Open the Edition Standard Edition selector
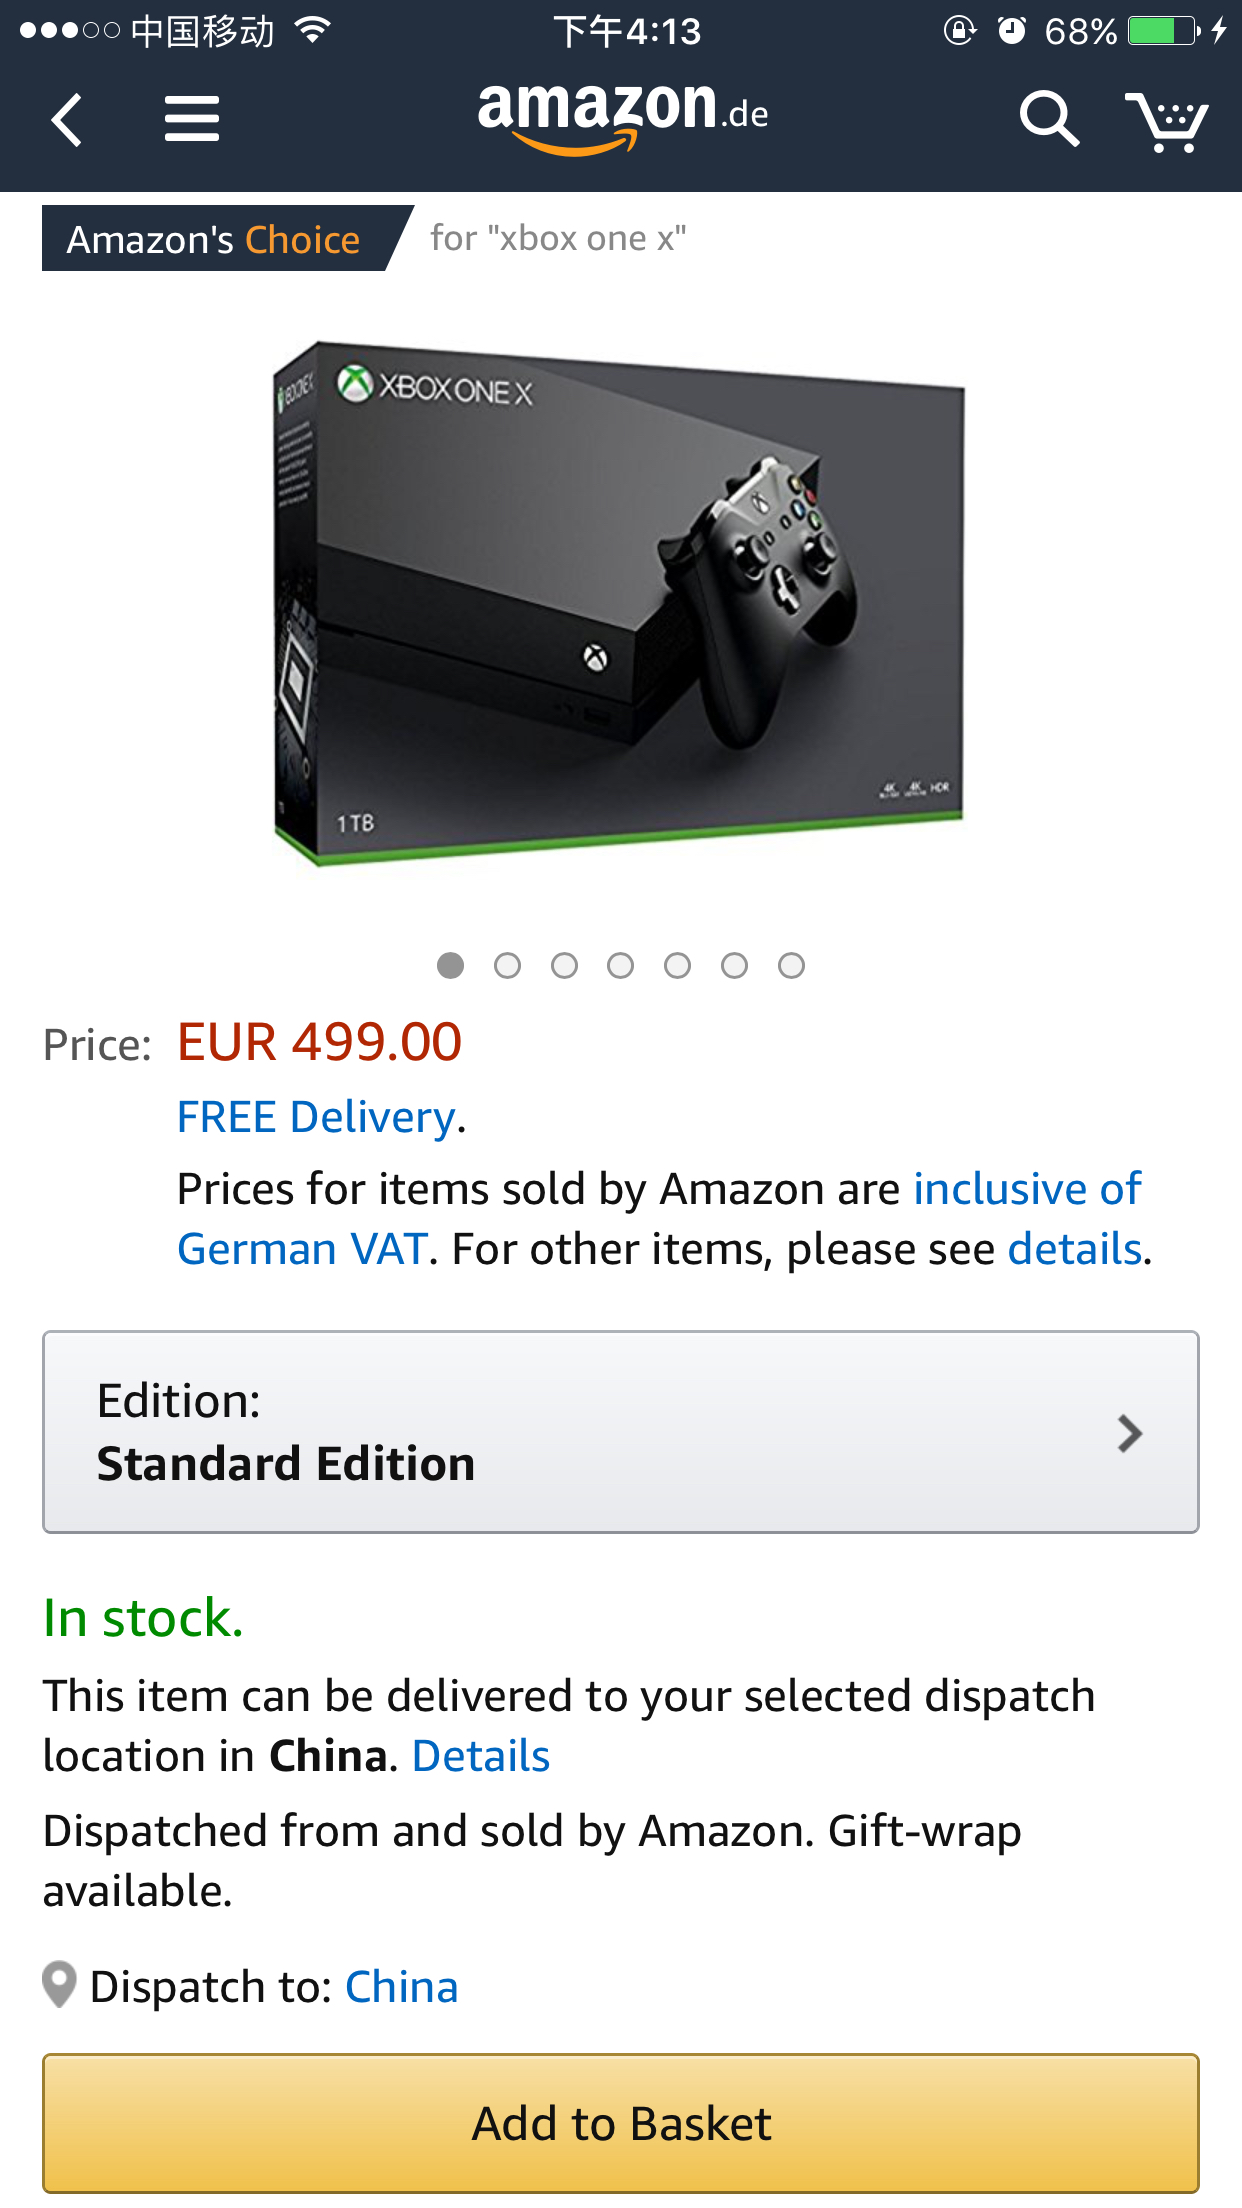 point(620,1432)
